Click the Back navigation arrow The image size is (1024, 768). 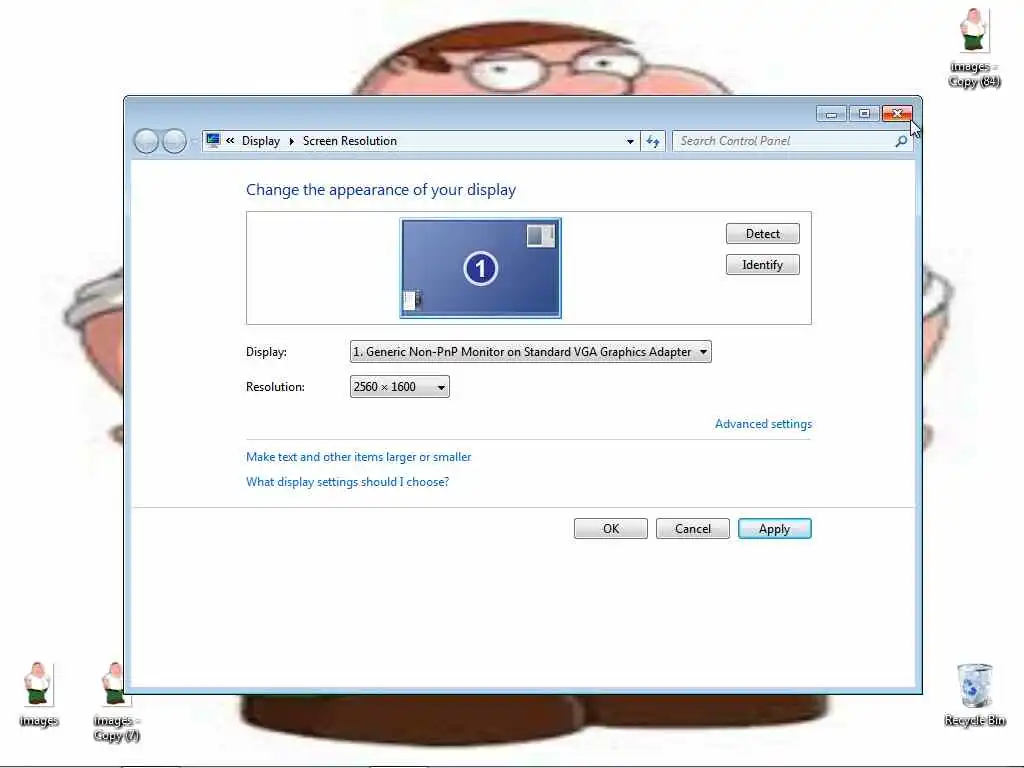coord(146,141)
